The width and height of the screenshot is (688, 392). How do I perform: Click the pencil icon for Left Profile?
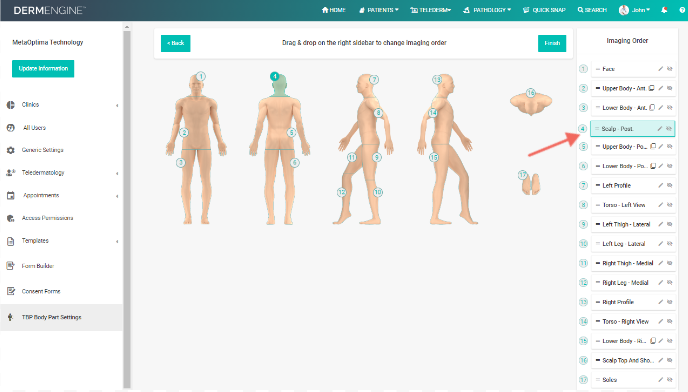[660, 186]
